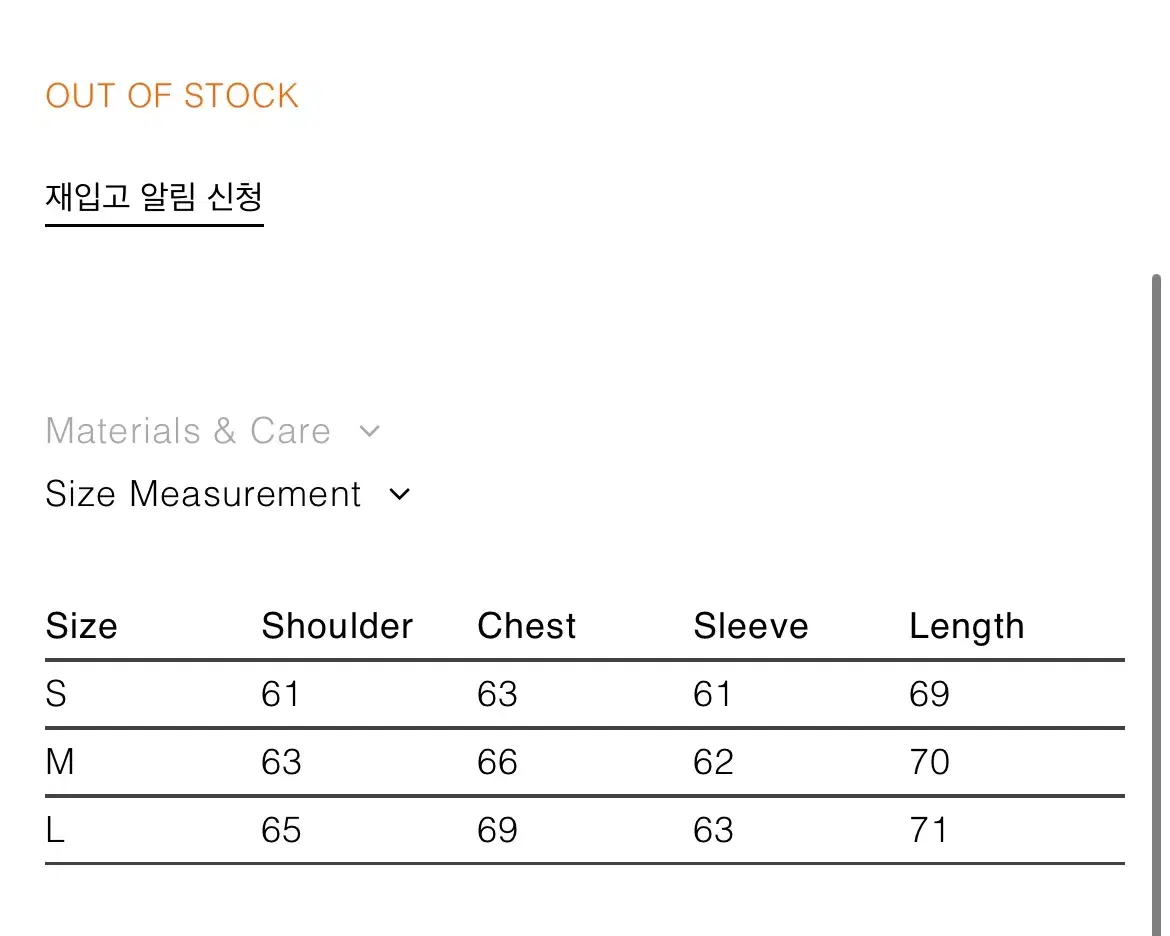Click the page's vertical scrollbar
1170x936 pixels.
[x=1156, y=605]
